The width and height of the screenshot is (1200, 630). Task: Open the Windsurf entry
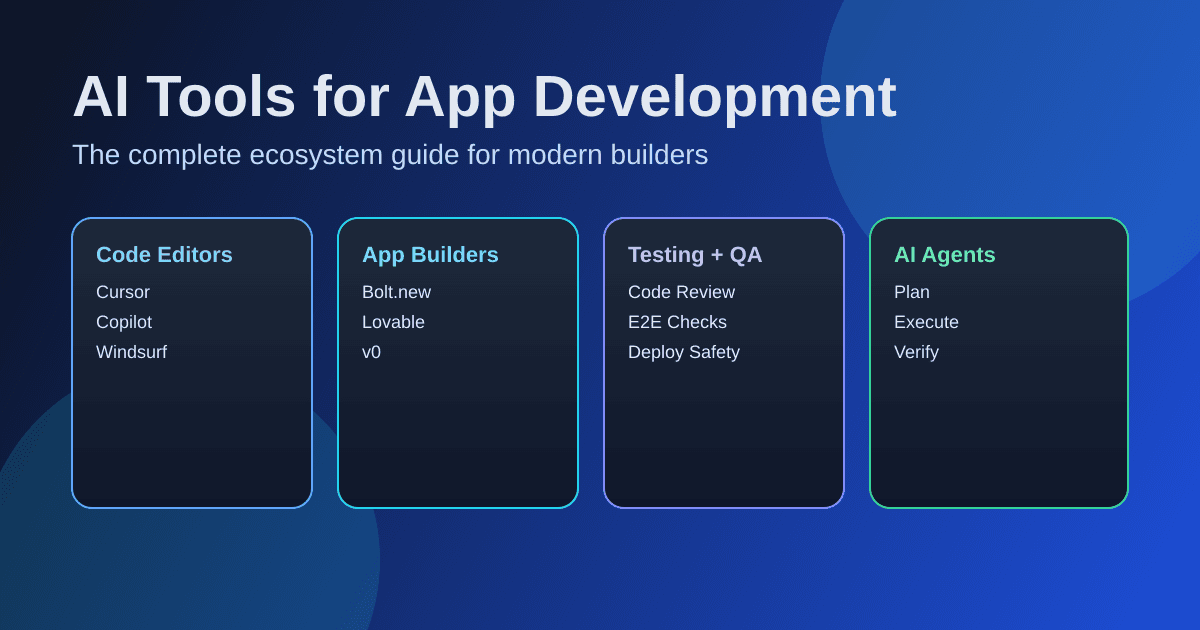point(131,352)
